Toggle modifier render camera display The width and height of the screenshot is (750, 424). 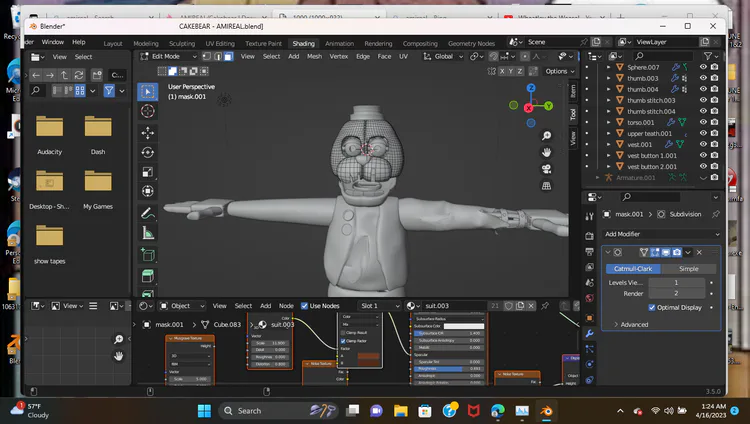point(677,252)
